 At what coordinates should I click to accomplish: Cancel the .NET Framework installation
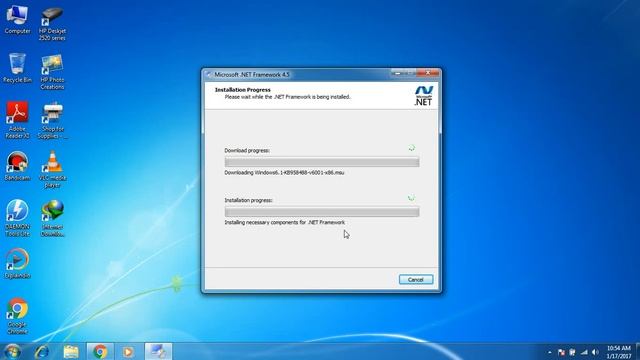[x=416, y=280]
